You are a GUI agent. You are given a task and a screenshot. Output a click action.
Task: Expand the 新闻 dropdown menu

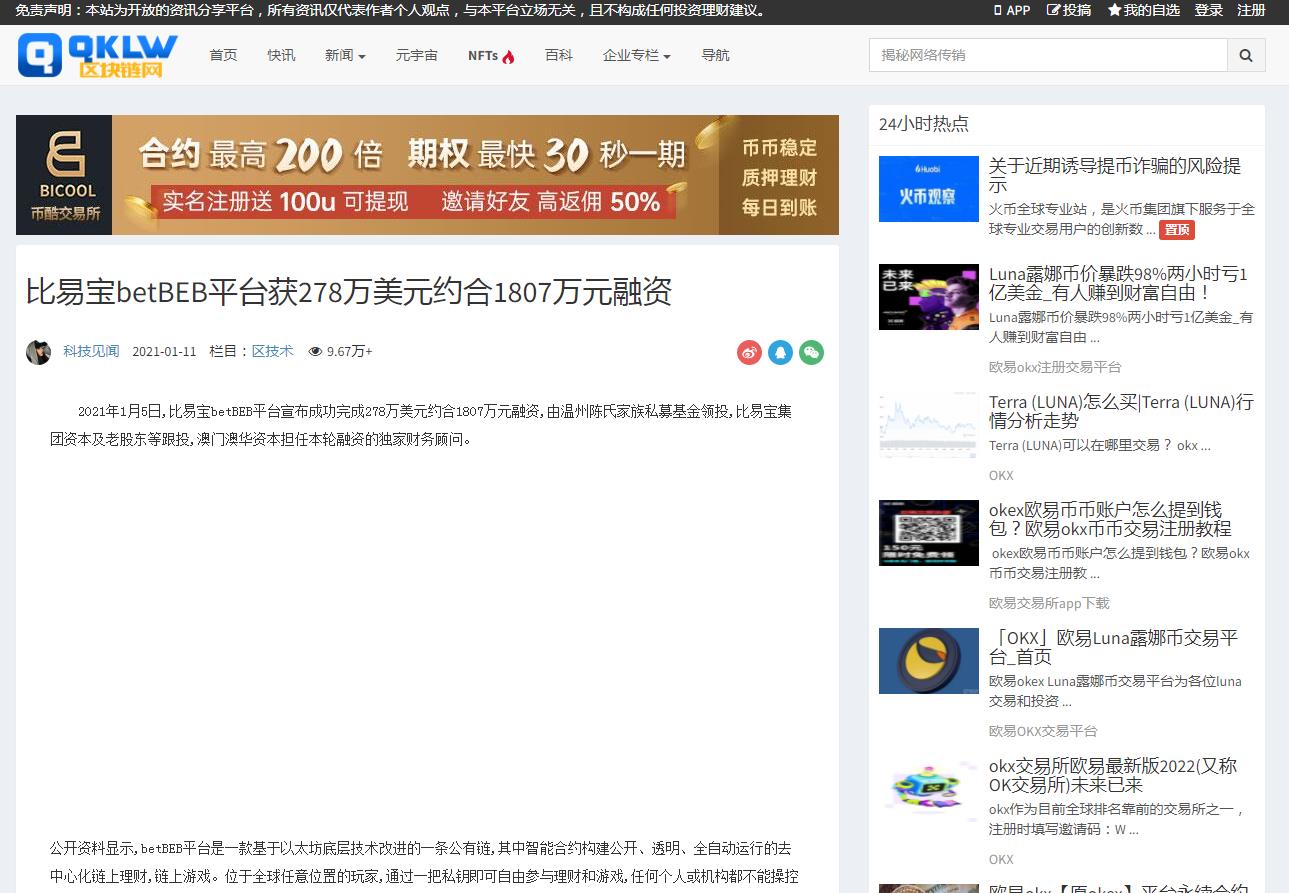tap(345, 55)
